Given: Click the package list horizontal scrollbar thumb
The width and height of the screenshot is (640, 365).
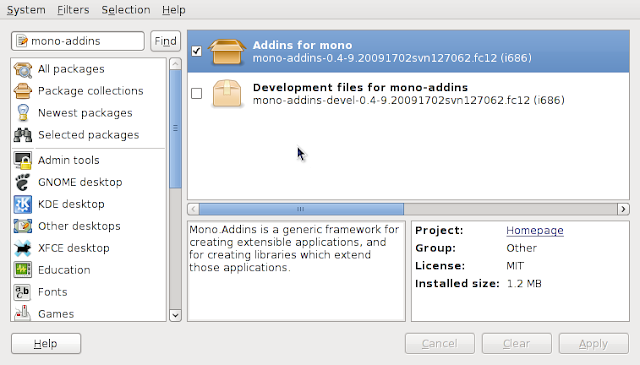Looking at the screenshot, I should tap(301, 209).
